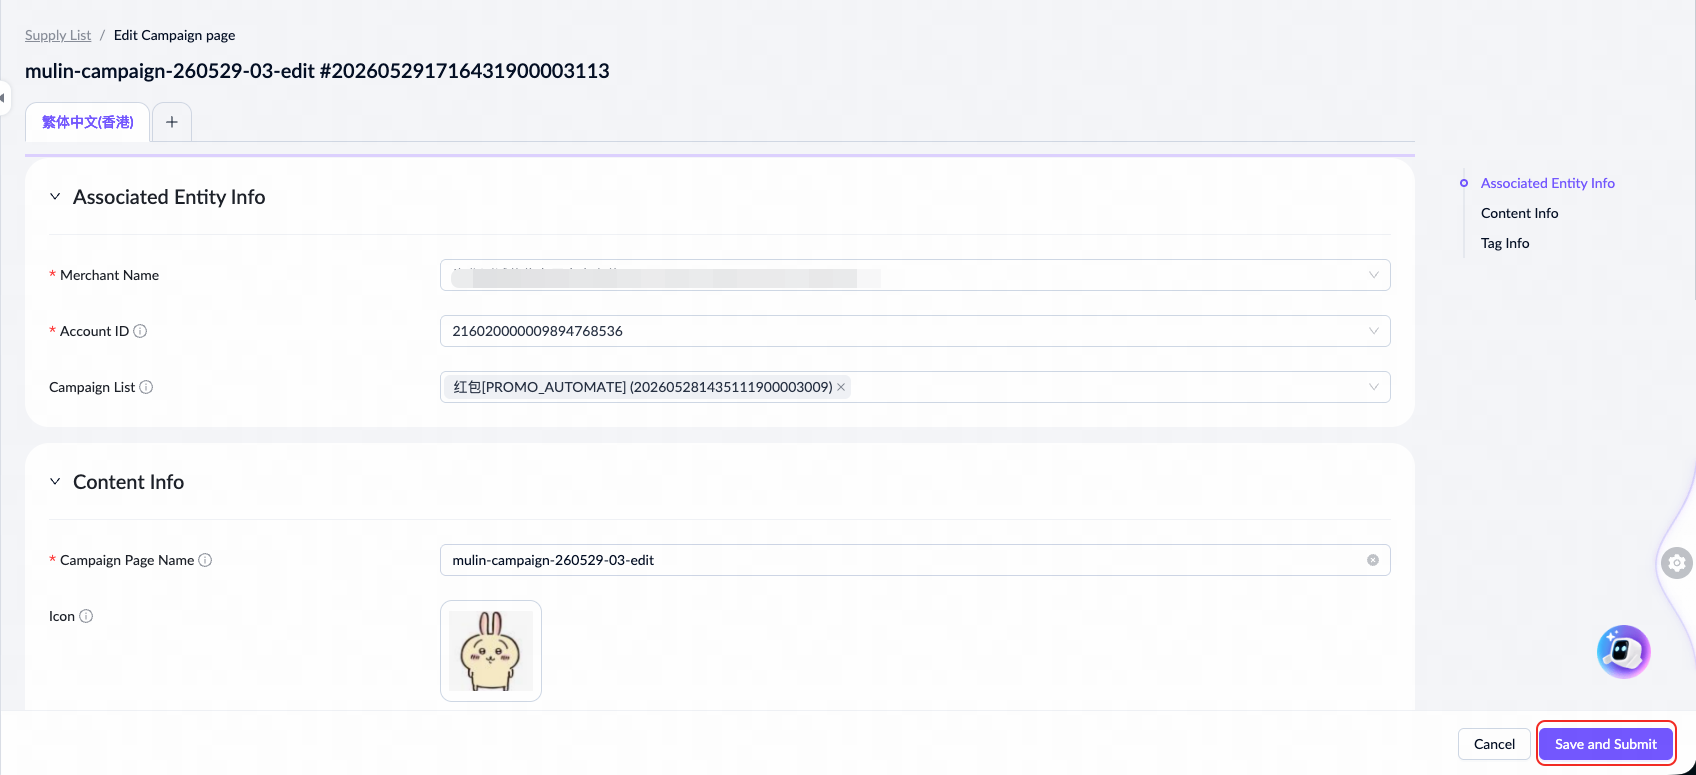Jump to Content Info in side navigation
Screen dimensions: 1696x775
[1519, 213]
